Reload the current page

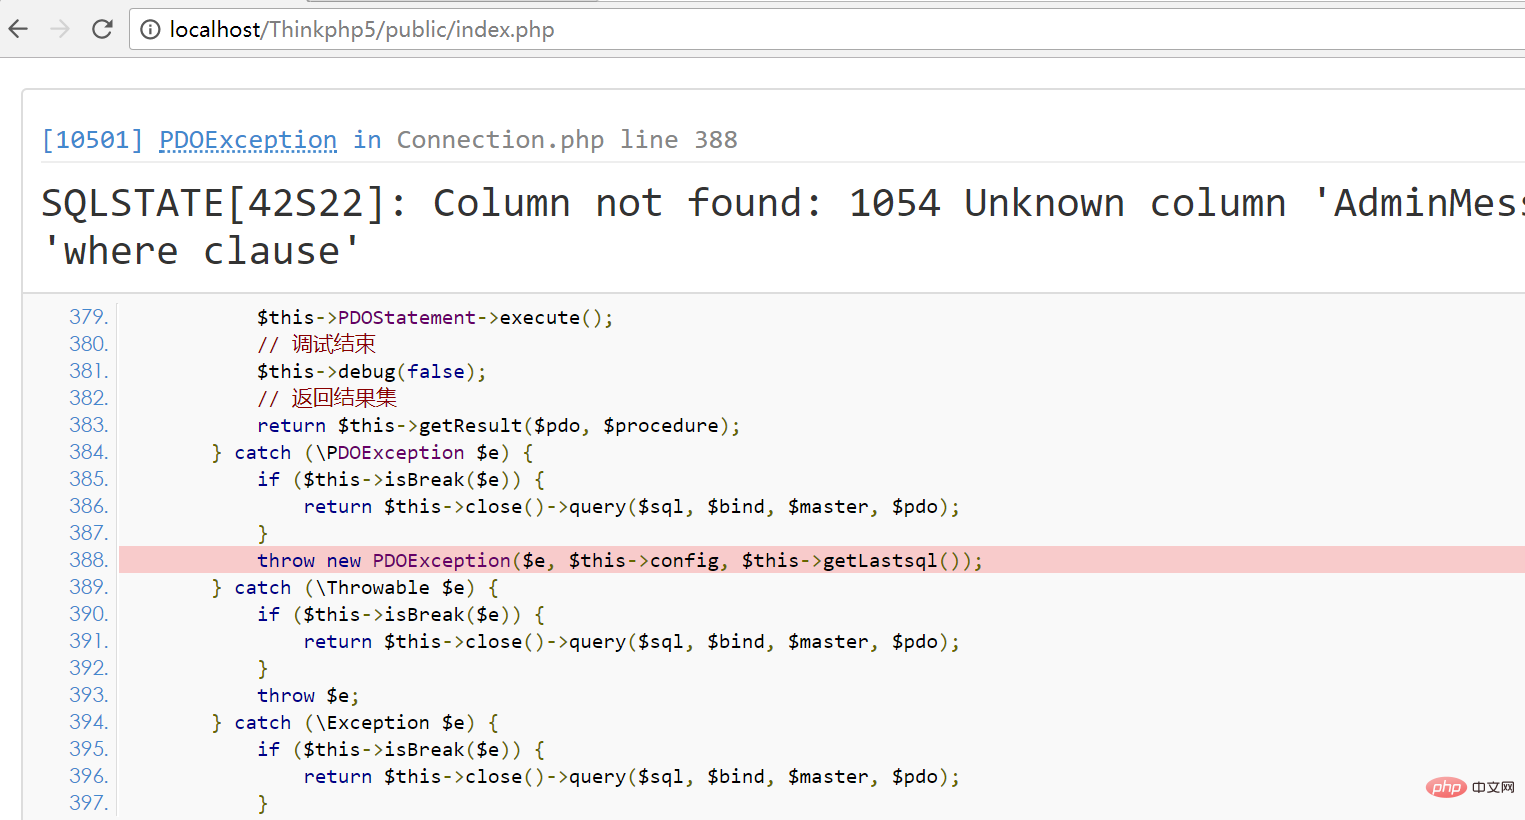pos(102,29)
